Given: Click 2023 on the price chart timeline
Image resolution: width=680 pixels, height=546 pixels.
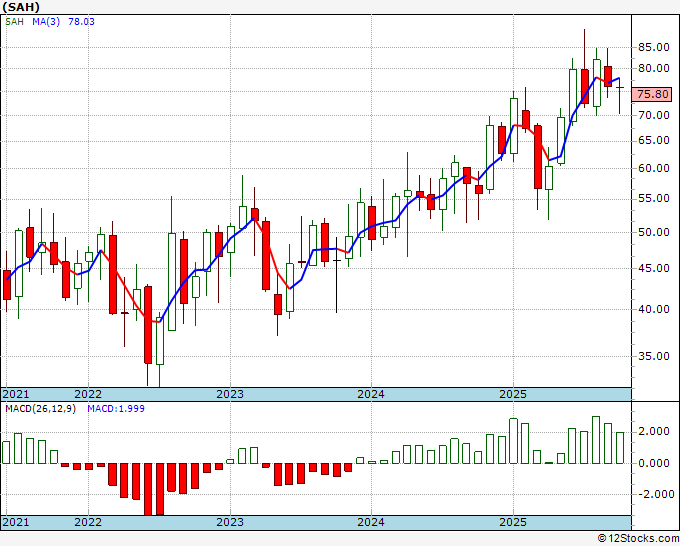Looking at the screenshot, I should point(230,394).
